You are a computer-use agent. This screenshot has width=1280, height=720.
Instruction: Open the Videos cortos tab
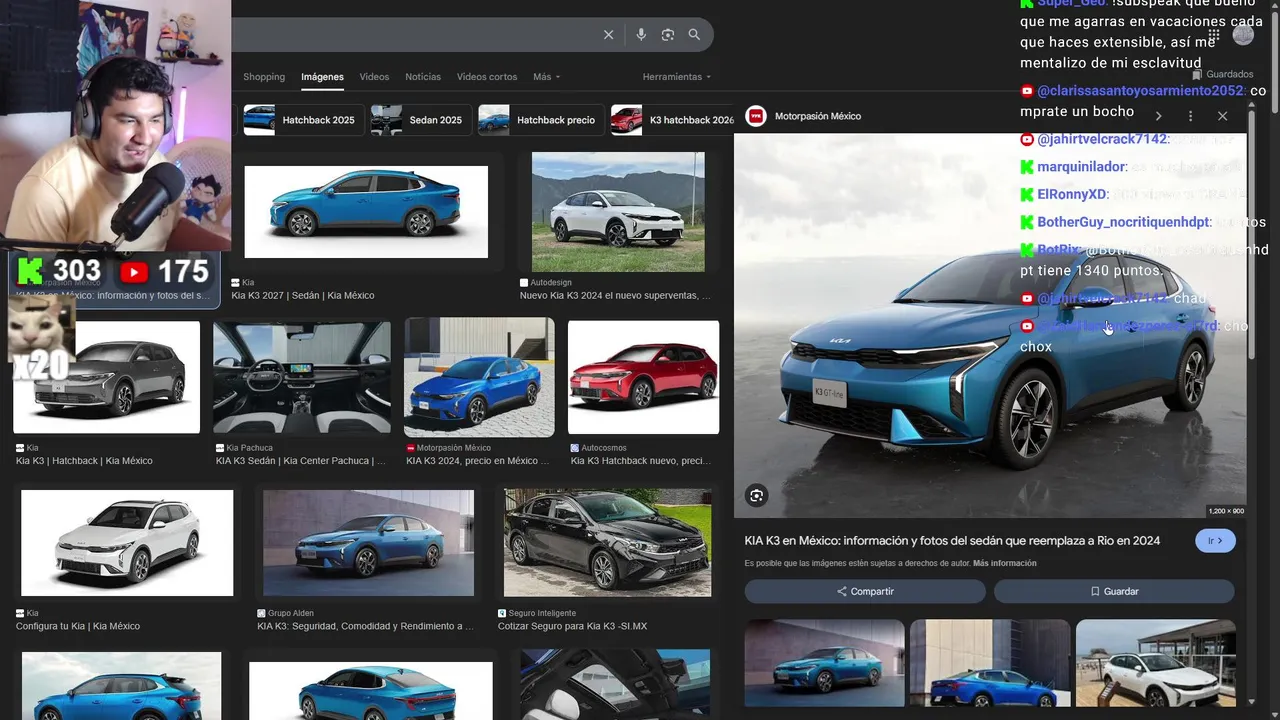[487, 77]
